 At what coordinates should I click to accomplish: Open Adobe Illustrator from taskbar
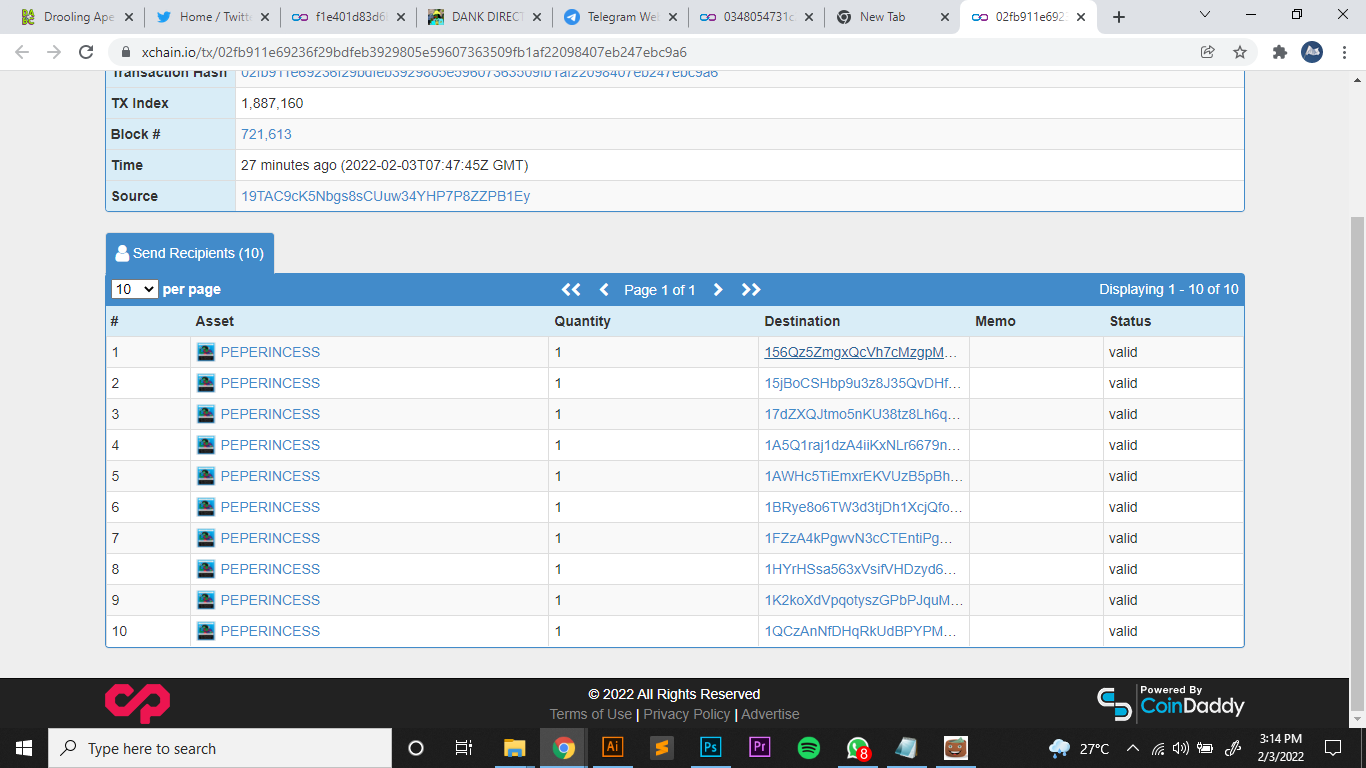[x=613, y=748]
